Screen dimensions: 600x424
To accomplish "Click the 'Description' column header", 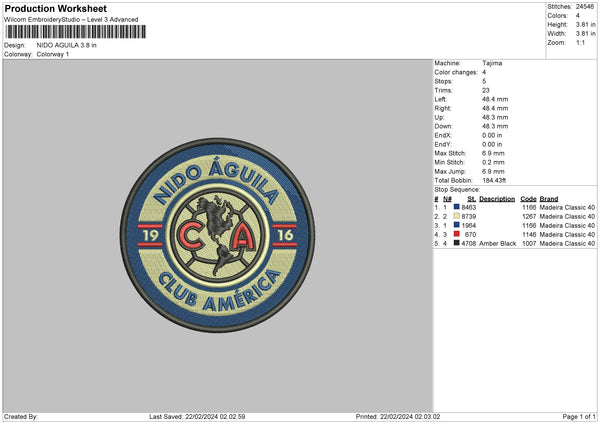I will pos(497,199).
